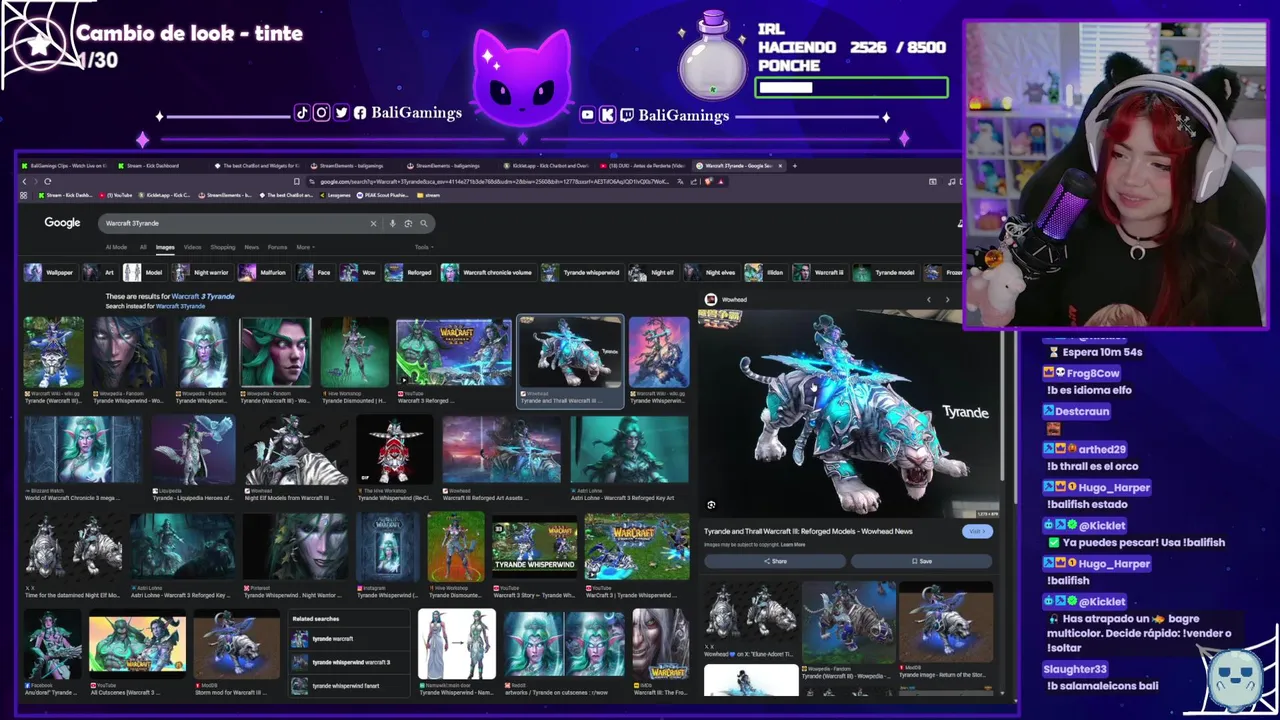Click the site info icon beside the URL
Viewport: 1280px width, 720px height.
click(312, 181)
